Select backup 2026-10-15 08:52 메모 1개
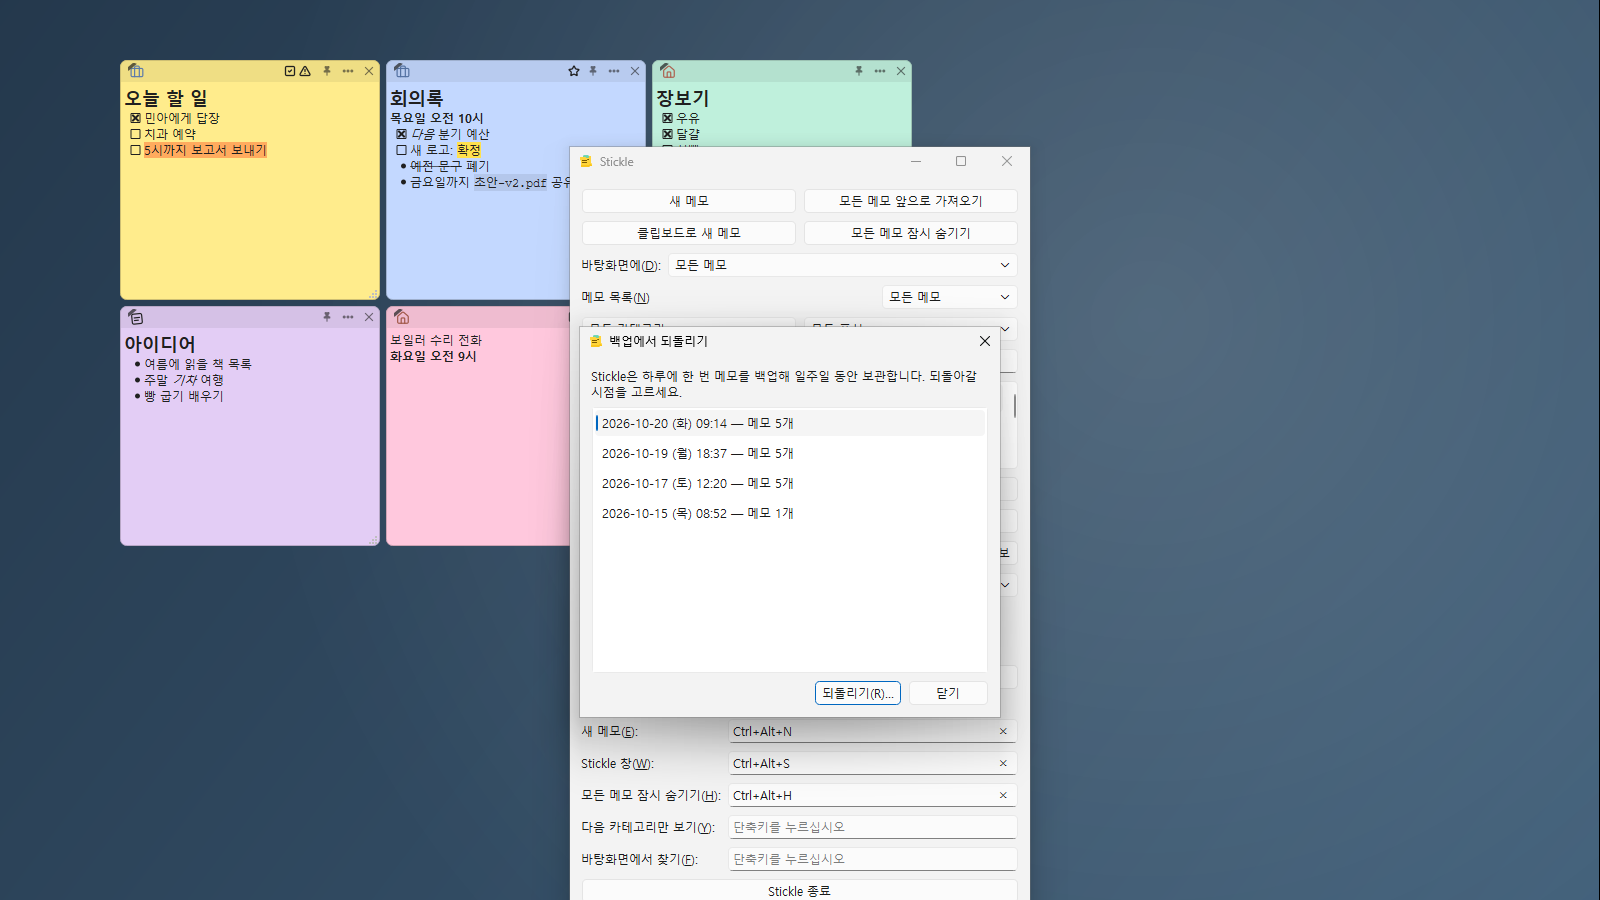The height and width of the screenshot is (900, 1600). point(790,513)
